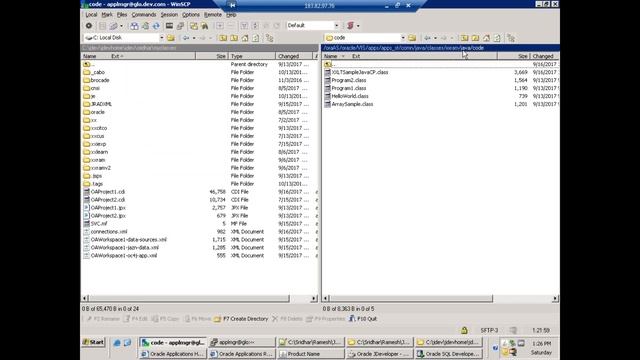This screenshot has width=640, height=360.
Task: Click red New Session icon
Action: [350, 25]
